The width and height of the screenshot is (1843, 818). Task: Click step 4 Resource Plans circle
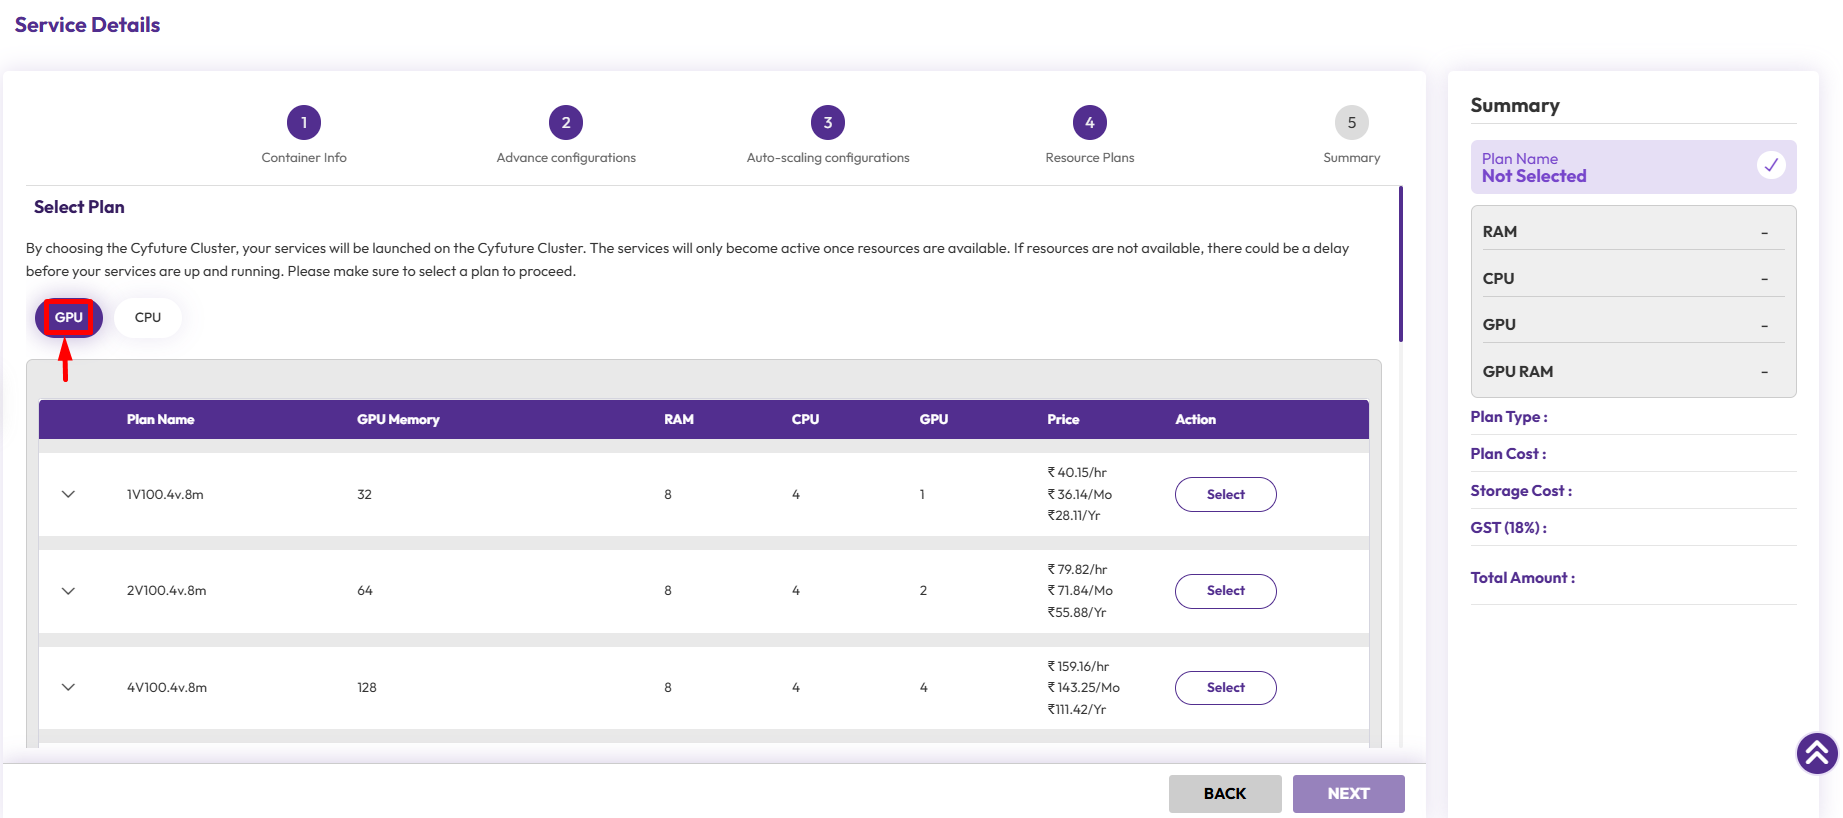[1090, 123]
